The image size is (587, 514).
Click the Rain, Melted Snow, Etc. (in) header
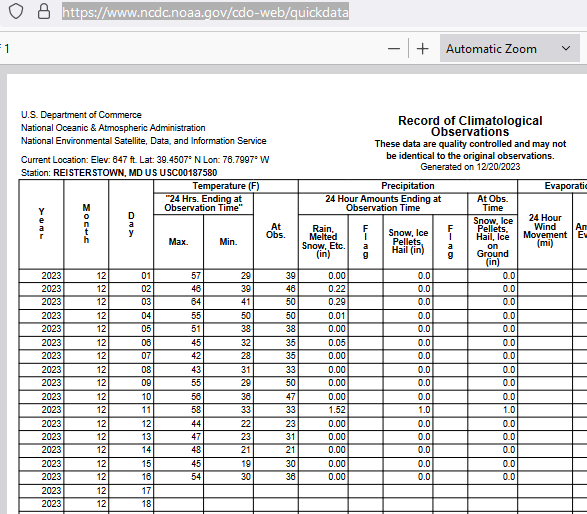click(x=323, y=241)
